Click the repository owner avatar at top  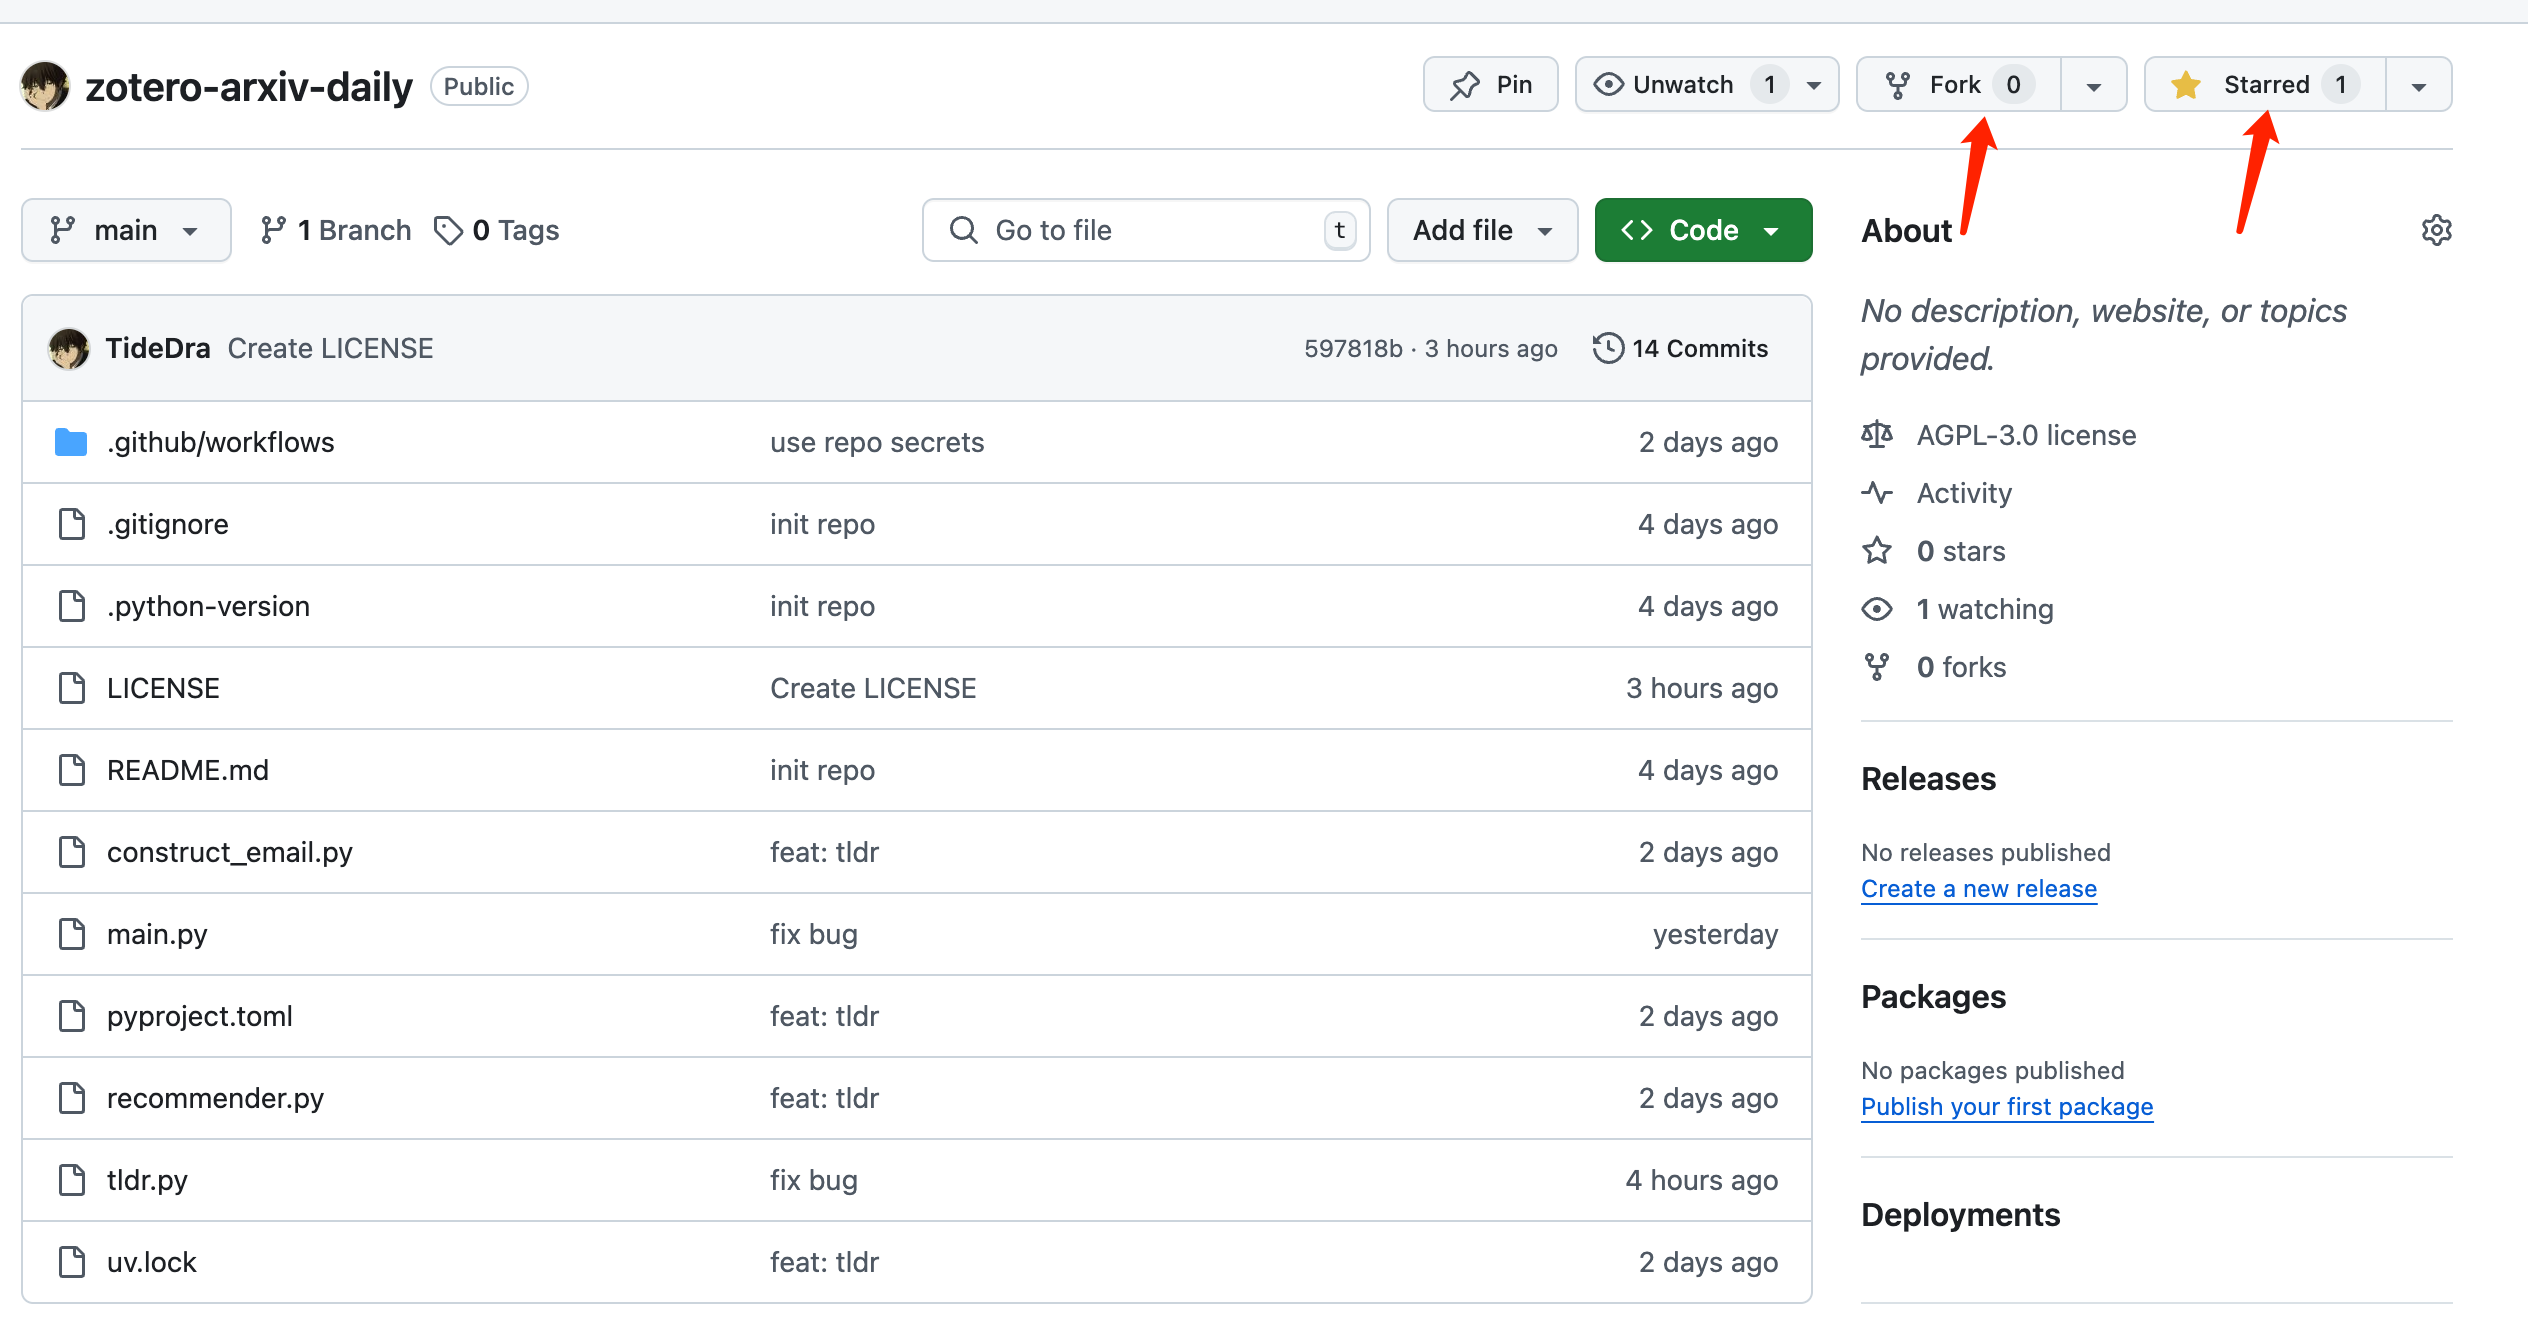click(45, 86)
